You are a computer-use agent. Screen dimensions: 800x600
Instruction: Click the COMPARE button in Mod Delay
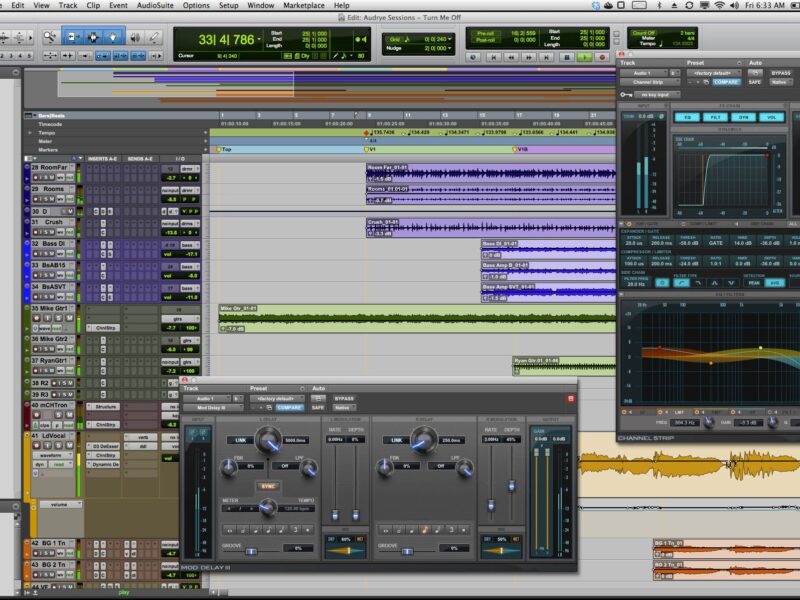(289, 407)
